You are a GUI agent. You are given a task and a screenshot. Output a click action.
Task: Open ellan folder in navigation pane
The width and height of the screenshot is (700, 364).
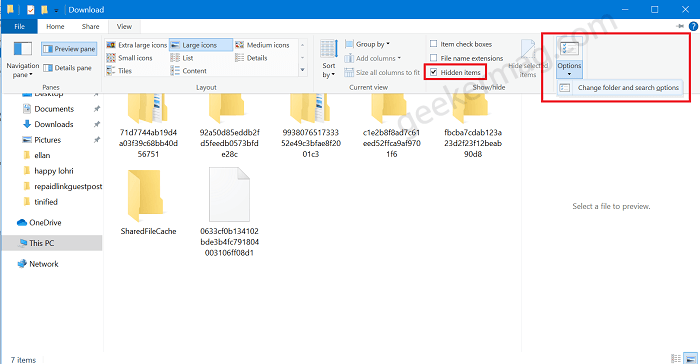pos(42,155)
